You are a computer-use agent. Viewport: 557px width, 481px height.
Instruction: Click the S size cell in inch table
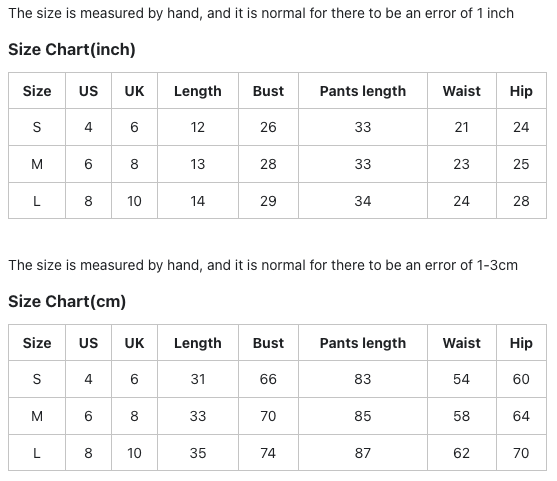click(37, 127)
